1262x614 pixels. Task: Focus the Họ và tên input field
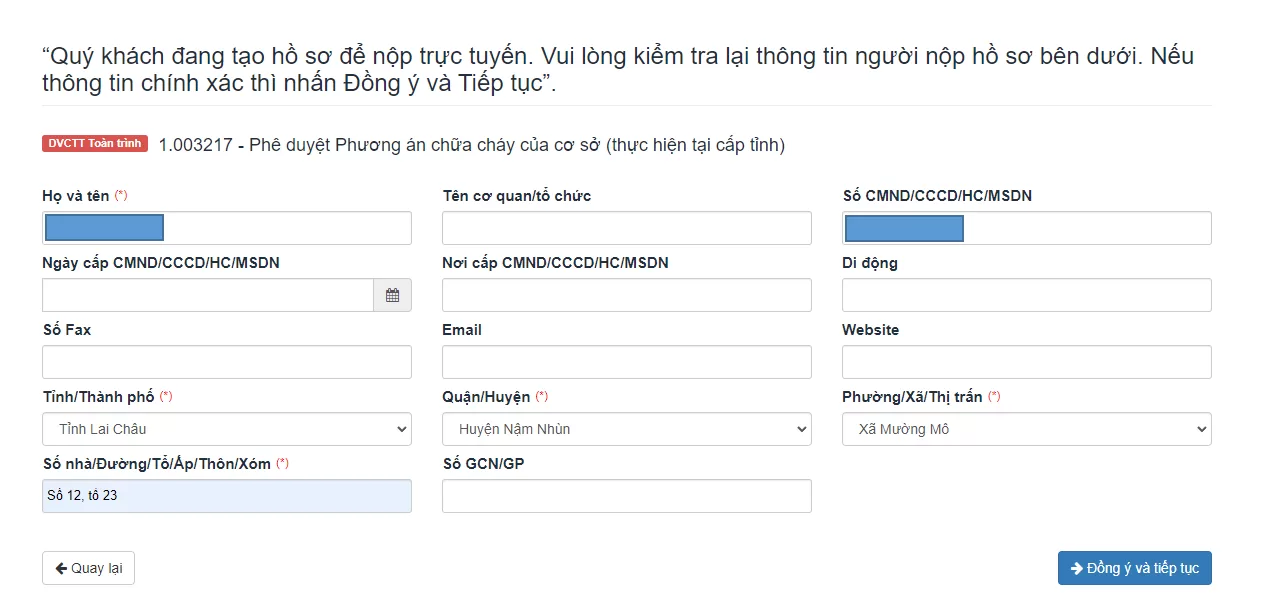pyautogui.click(x=227, y=228)
